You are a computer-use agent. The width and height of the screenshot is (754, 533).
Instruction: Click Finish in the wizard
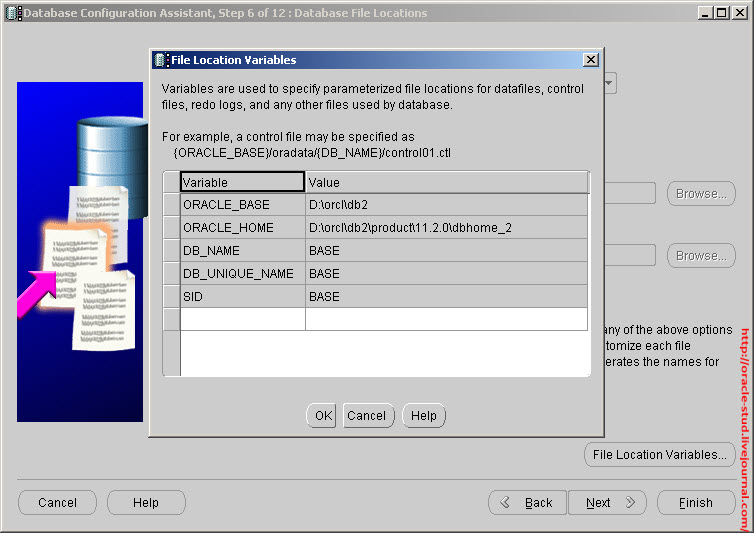pos(696,503)
